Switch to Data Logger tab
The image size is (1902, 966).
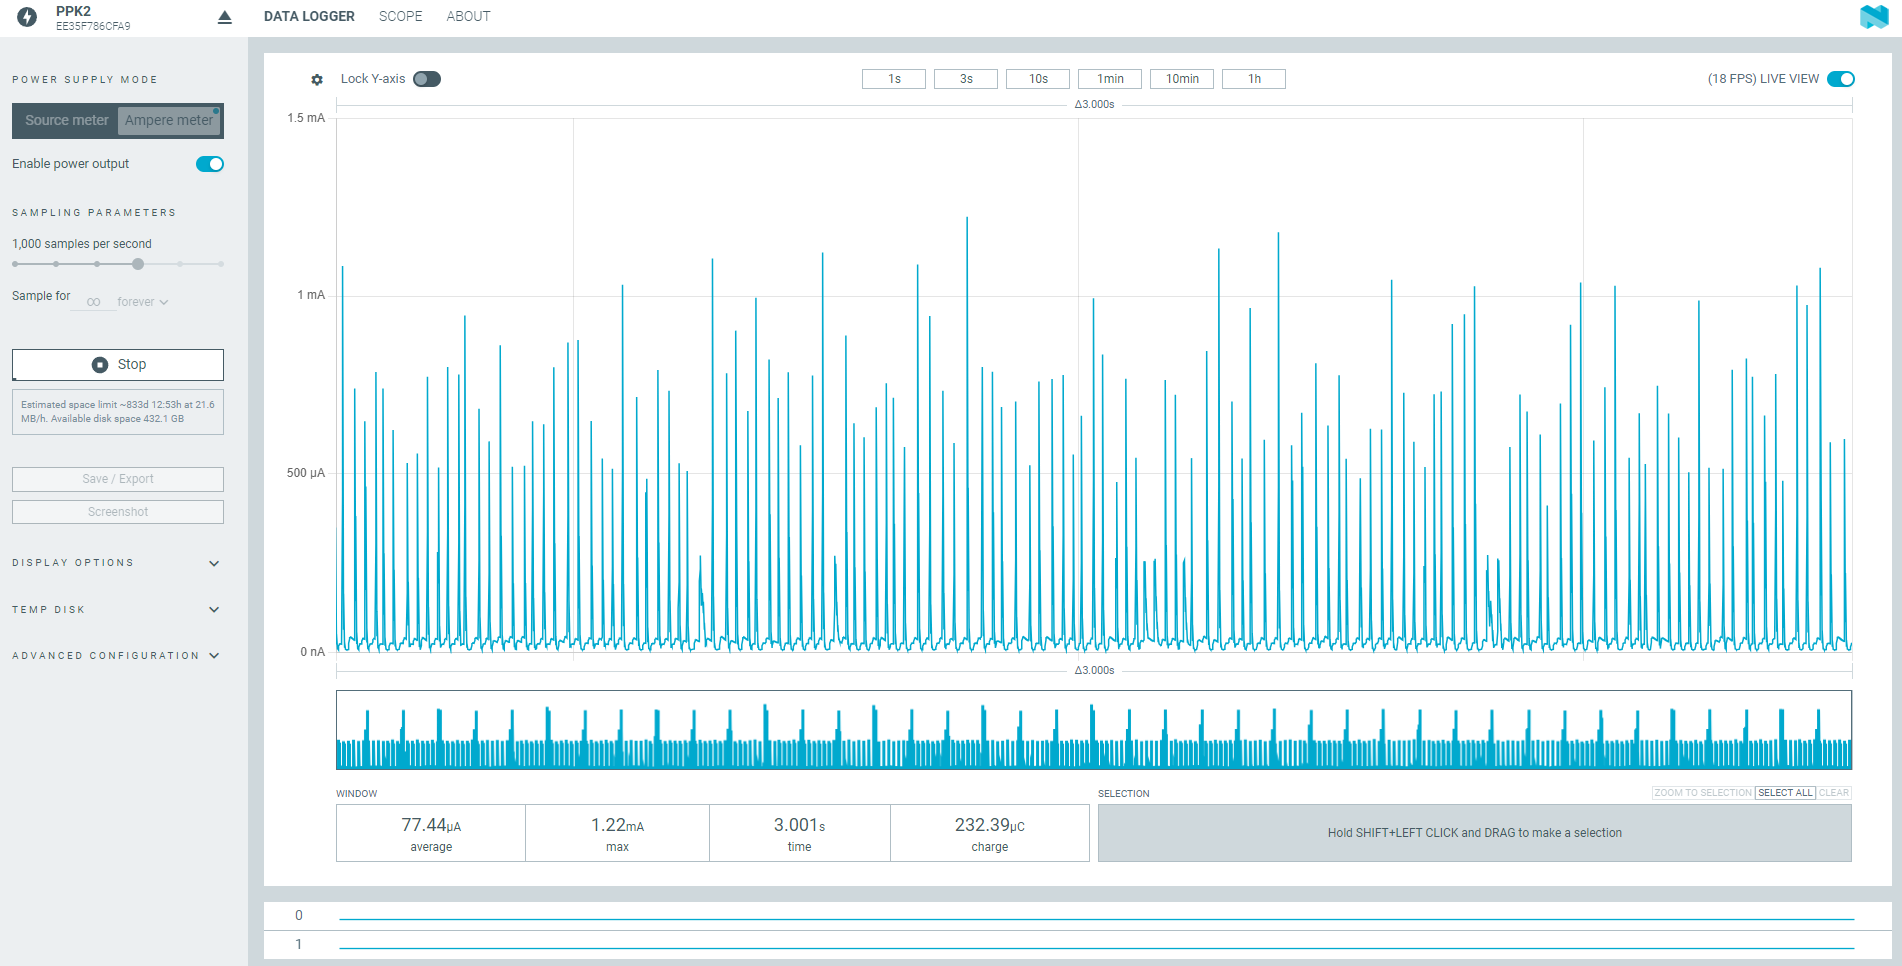pyautogui.click(x=309, y=16)
